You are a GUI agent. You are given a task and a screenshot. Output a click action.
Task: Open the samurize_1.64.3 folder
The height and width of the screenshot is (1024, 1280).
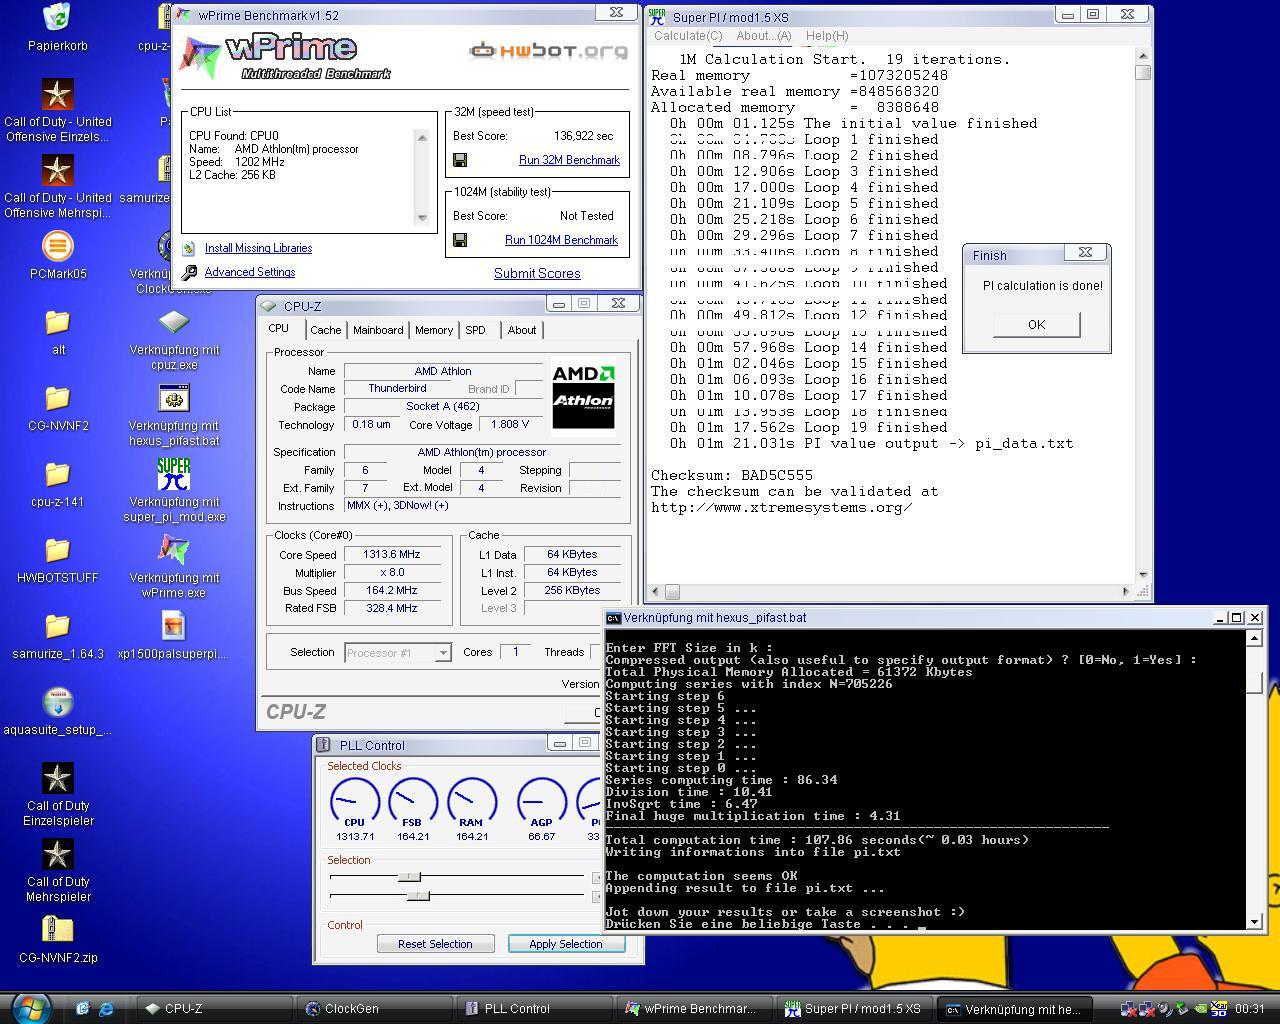pos(57,626)
